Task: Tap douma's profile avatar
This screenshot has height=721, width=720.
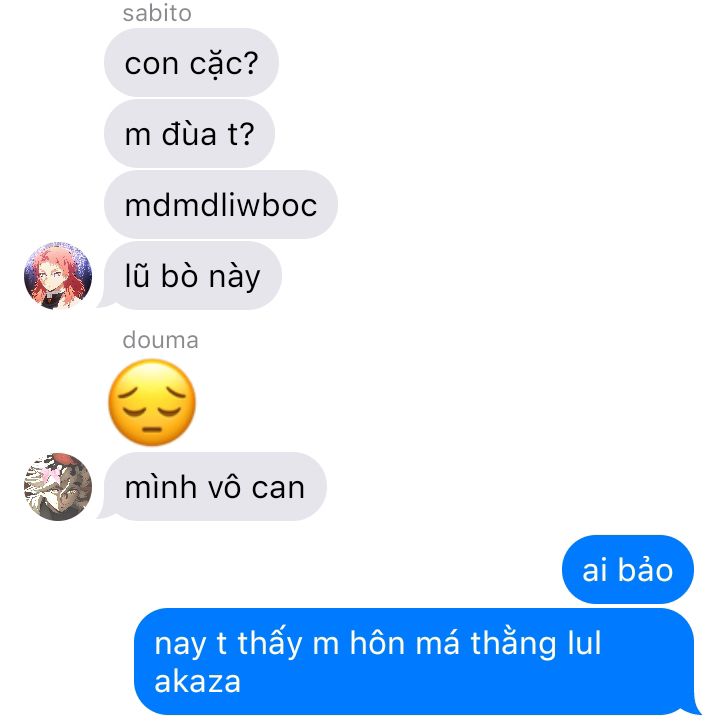Action: point(58,486)
